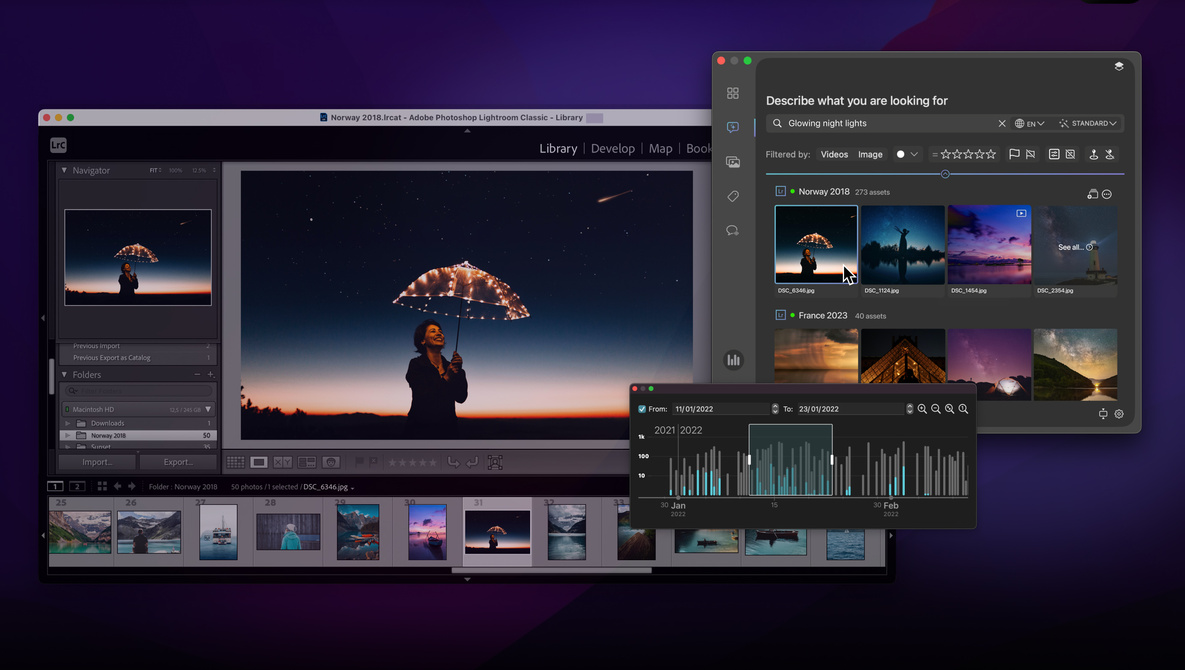The image size is (1185, 670).
Task: Switch Lightroom to Survey view
Action: tap(307, 462)
